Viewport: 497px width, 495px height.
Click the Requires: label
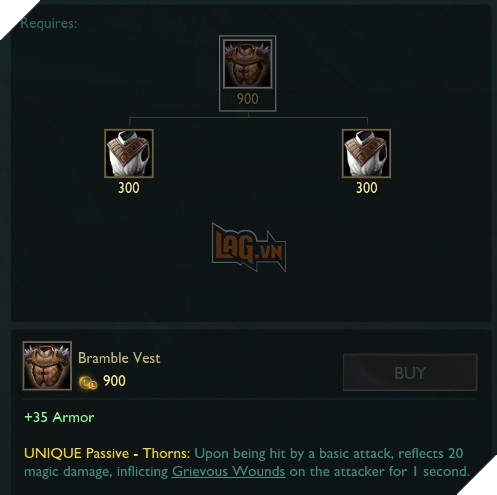click(48, 24)
